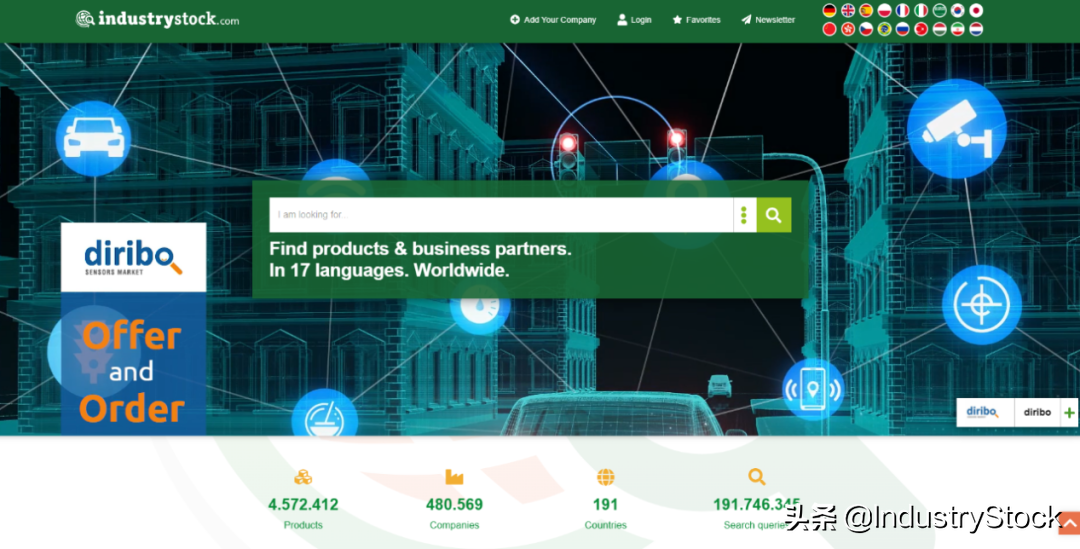
Task: Choose the China flag
Action: coord(830,29)
